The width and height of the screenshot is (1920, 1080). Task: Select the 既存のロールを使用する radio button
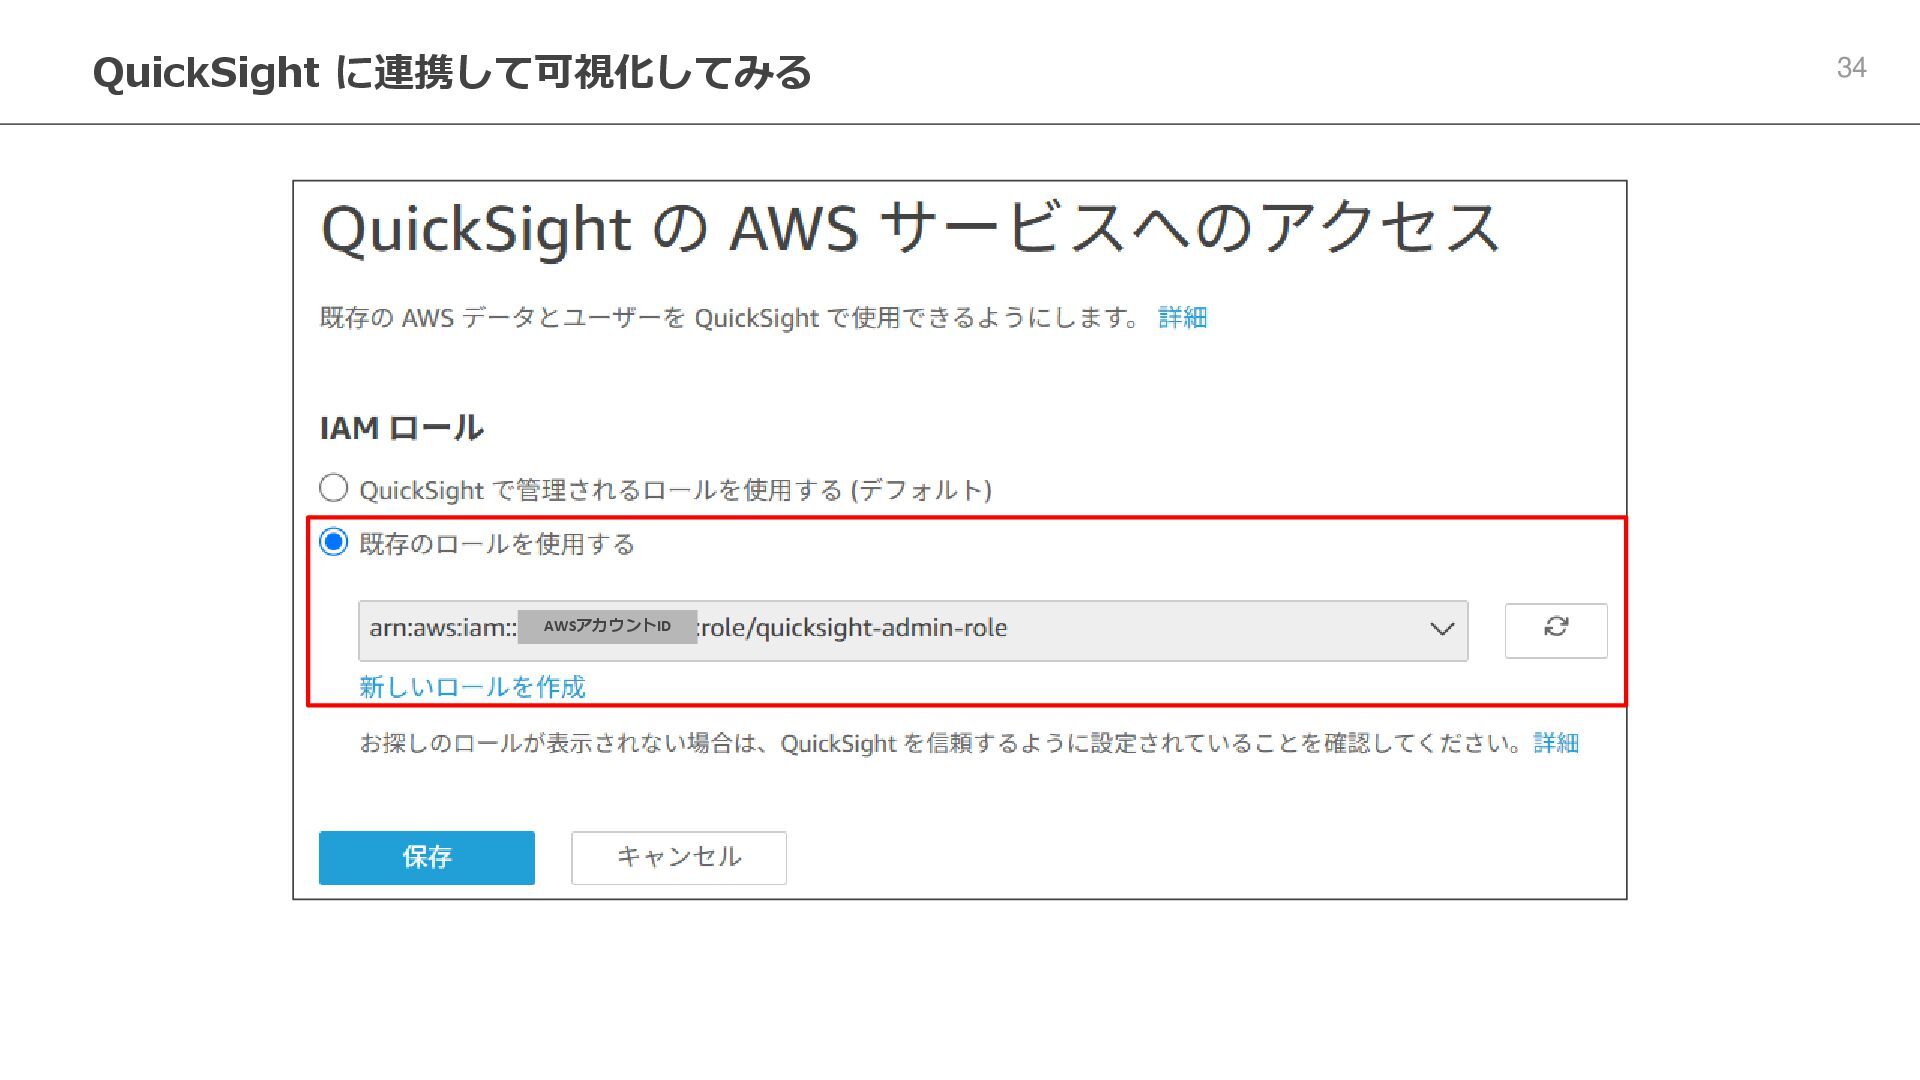click(x=333, y=542)
